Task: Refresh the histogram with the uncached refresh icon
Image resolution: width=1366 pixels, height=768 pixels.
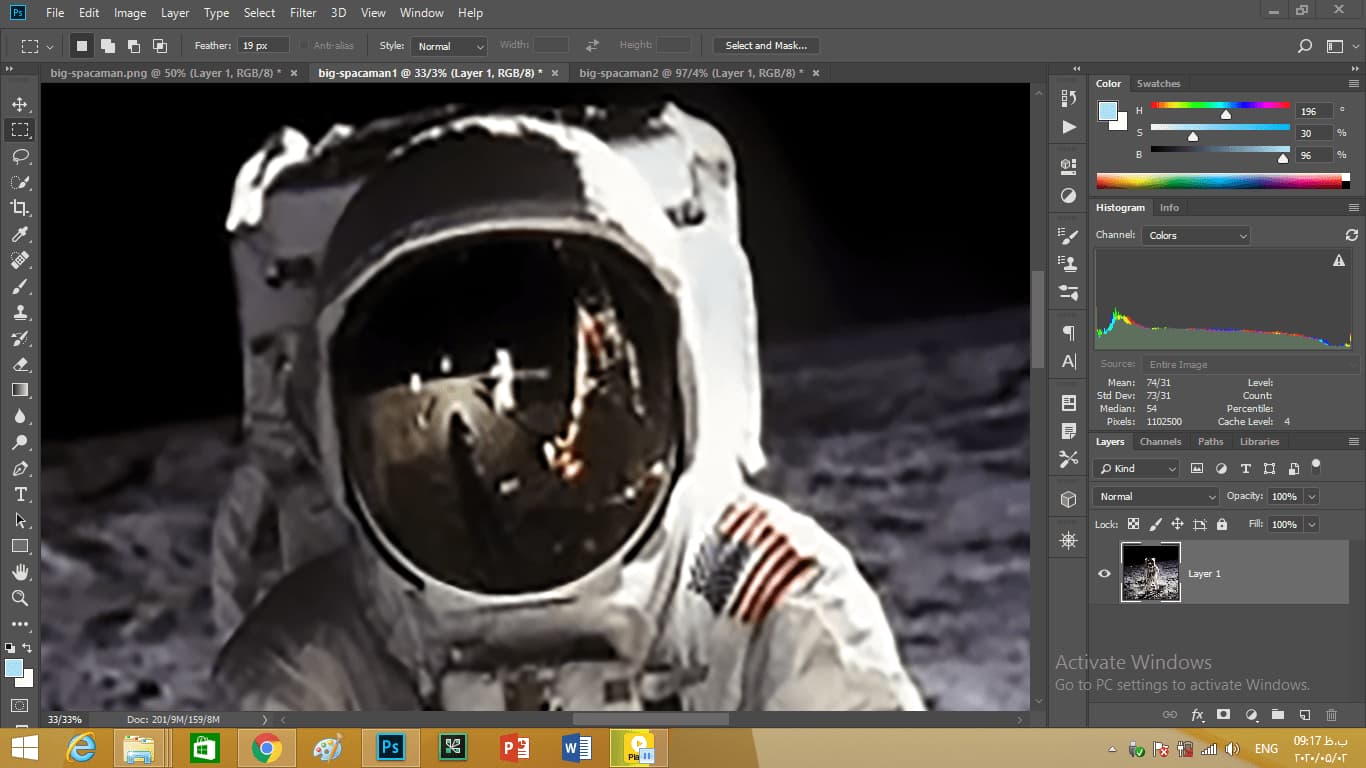Action: (x=1352, y=235)
